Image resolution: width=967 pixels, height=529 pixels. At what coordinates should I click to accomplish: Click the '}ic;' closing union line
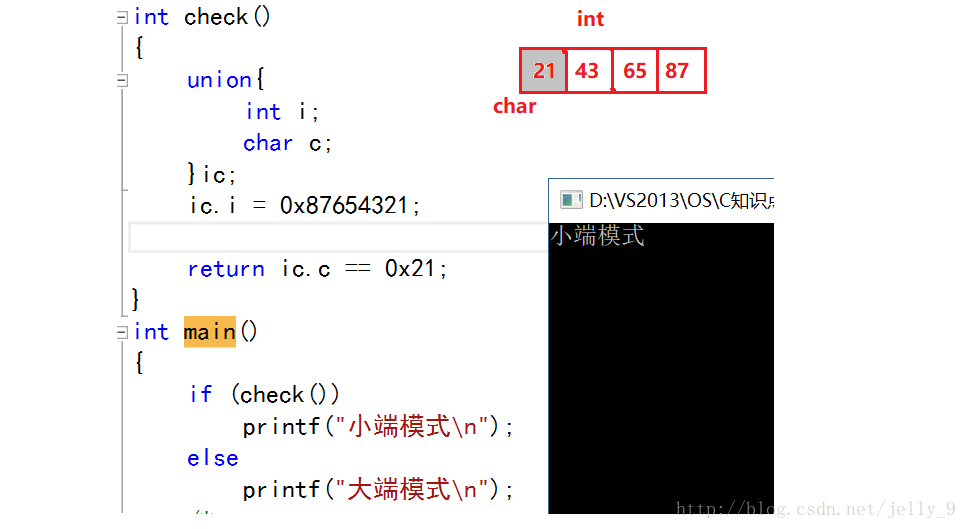(212, 174)
